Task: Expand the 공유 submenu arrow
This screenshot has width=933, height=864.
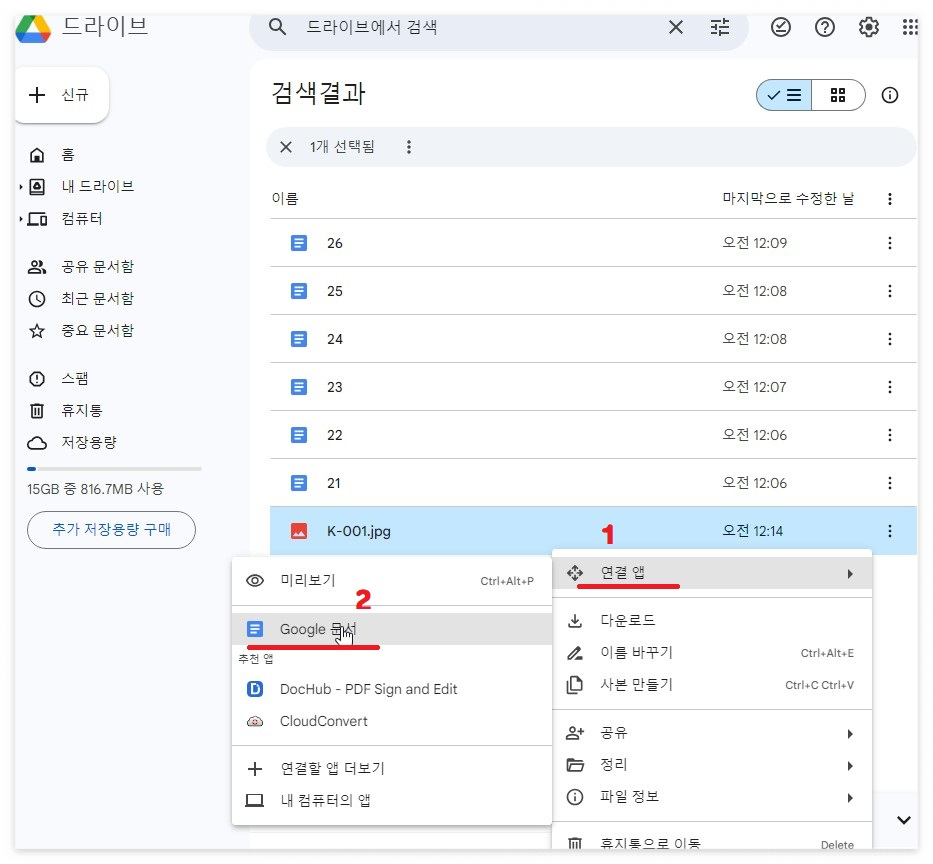Action: (x=850, y=732)
